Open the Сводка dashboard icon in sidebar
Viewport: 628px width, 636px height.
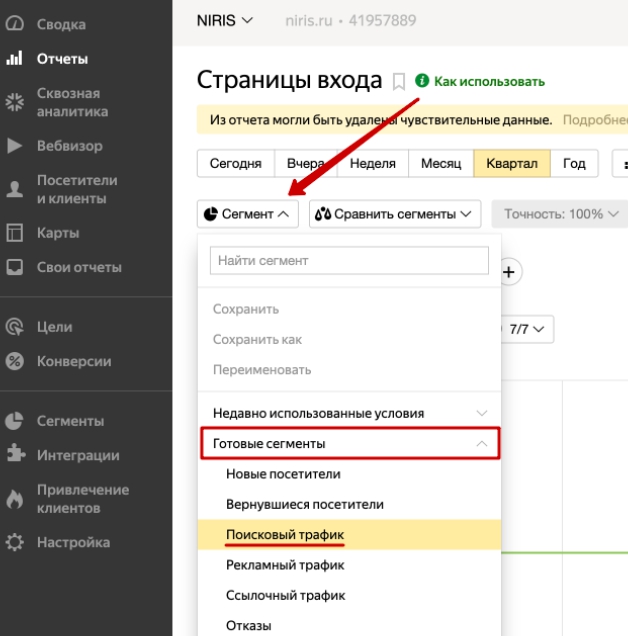(14, 24)
